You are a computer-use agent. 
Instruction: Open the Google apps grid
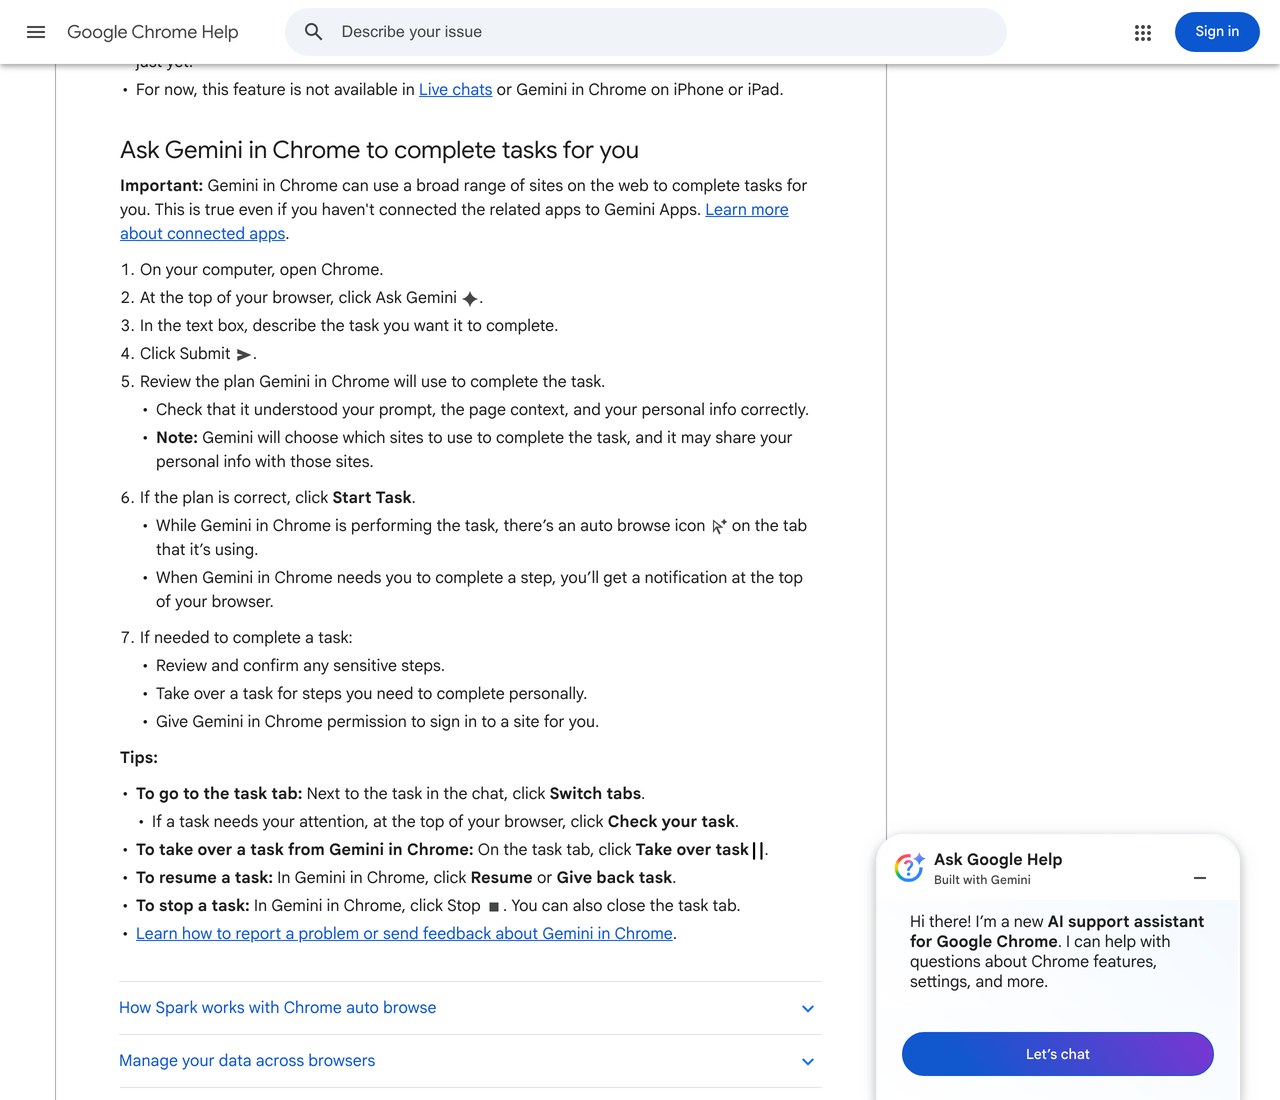click(x=1143, y=32)
